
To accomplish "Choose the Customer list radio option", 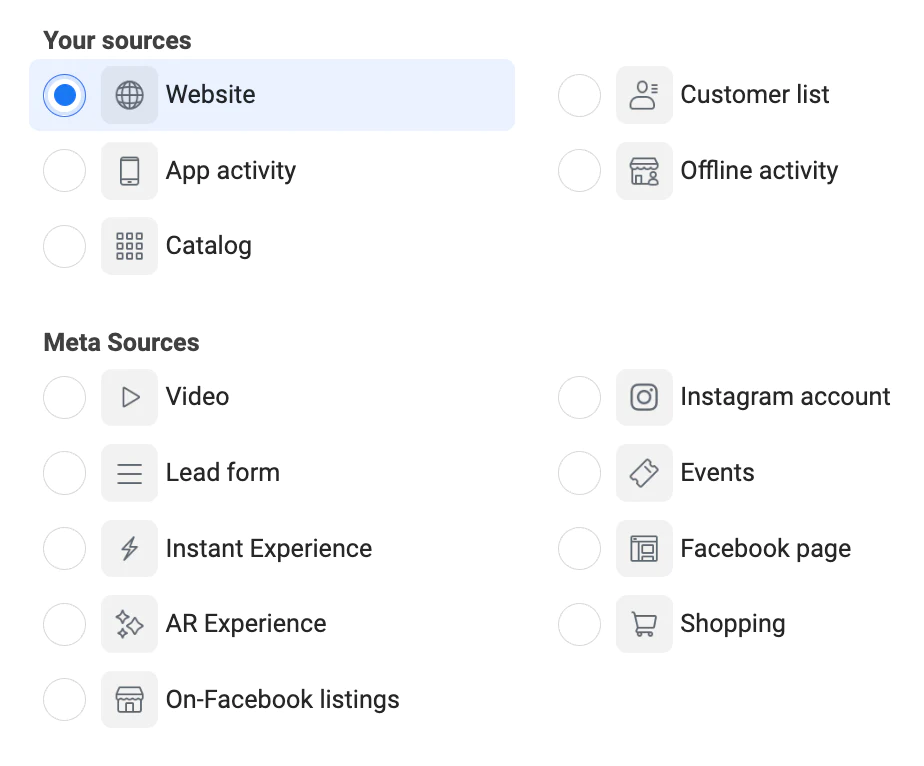I will click(579, 95).
